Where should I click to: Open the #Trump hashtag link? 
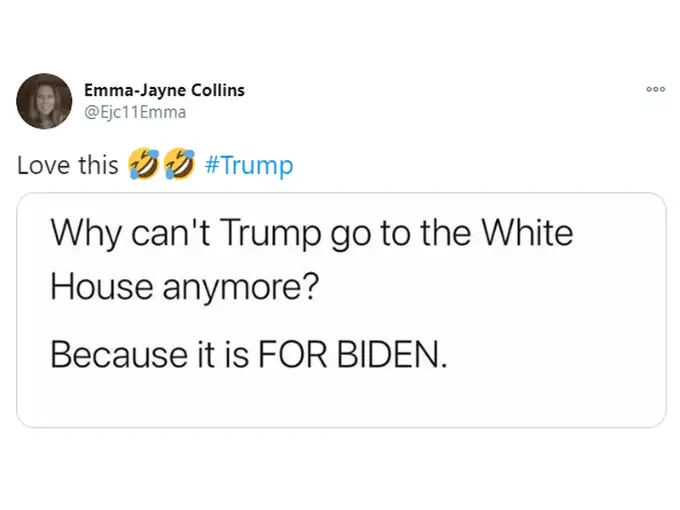click(x=248, y=165)
